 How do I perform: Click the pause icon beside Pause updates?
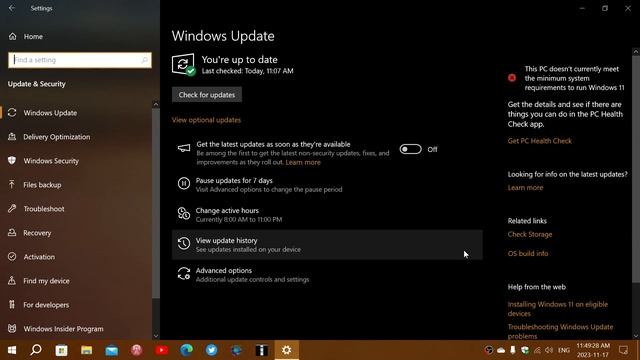pyautogui.click(x=184, y=184)
